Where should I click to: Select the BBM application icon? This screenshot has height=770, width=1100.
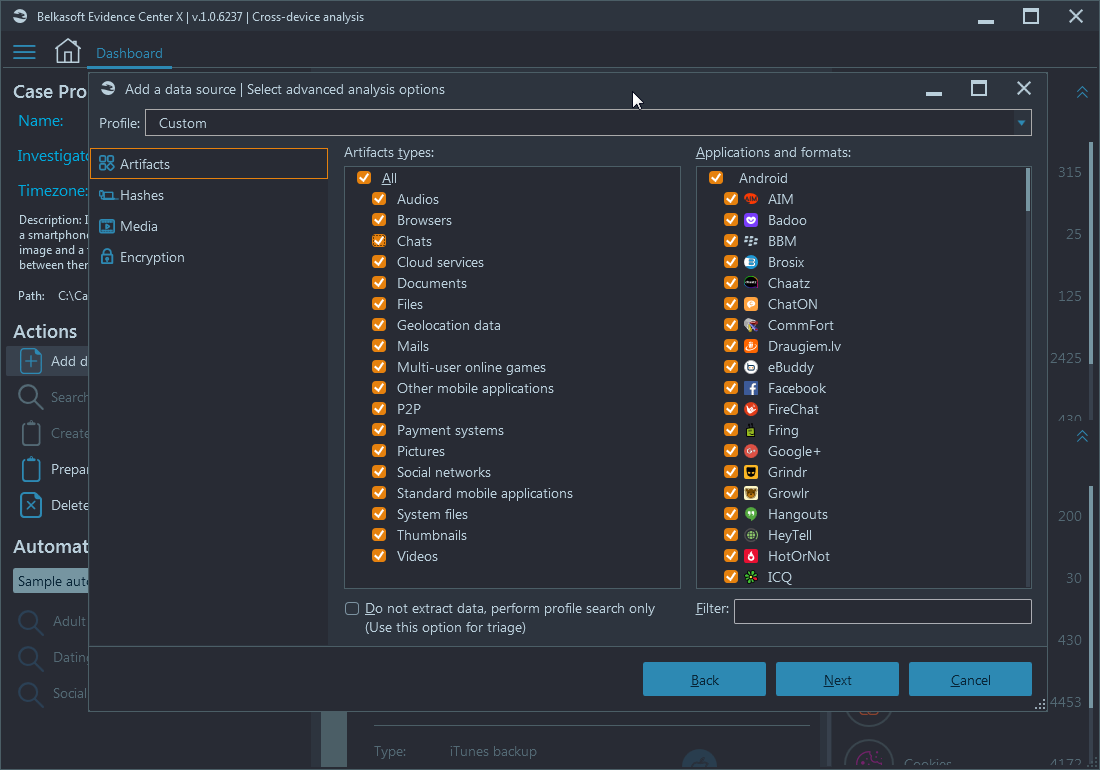pyautogui.click(x=751, y=241)
